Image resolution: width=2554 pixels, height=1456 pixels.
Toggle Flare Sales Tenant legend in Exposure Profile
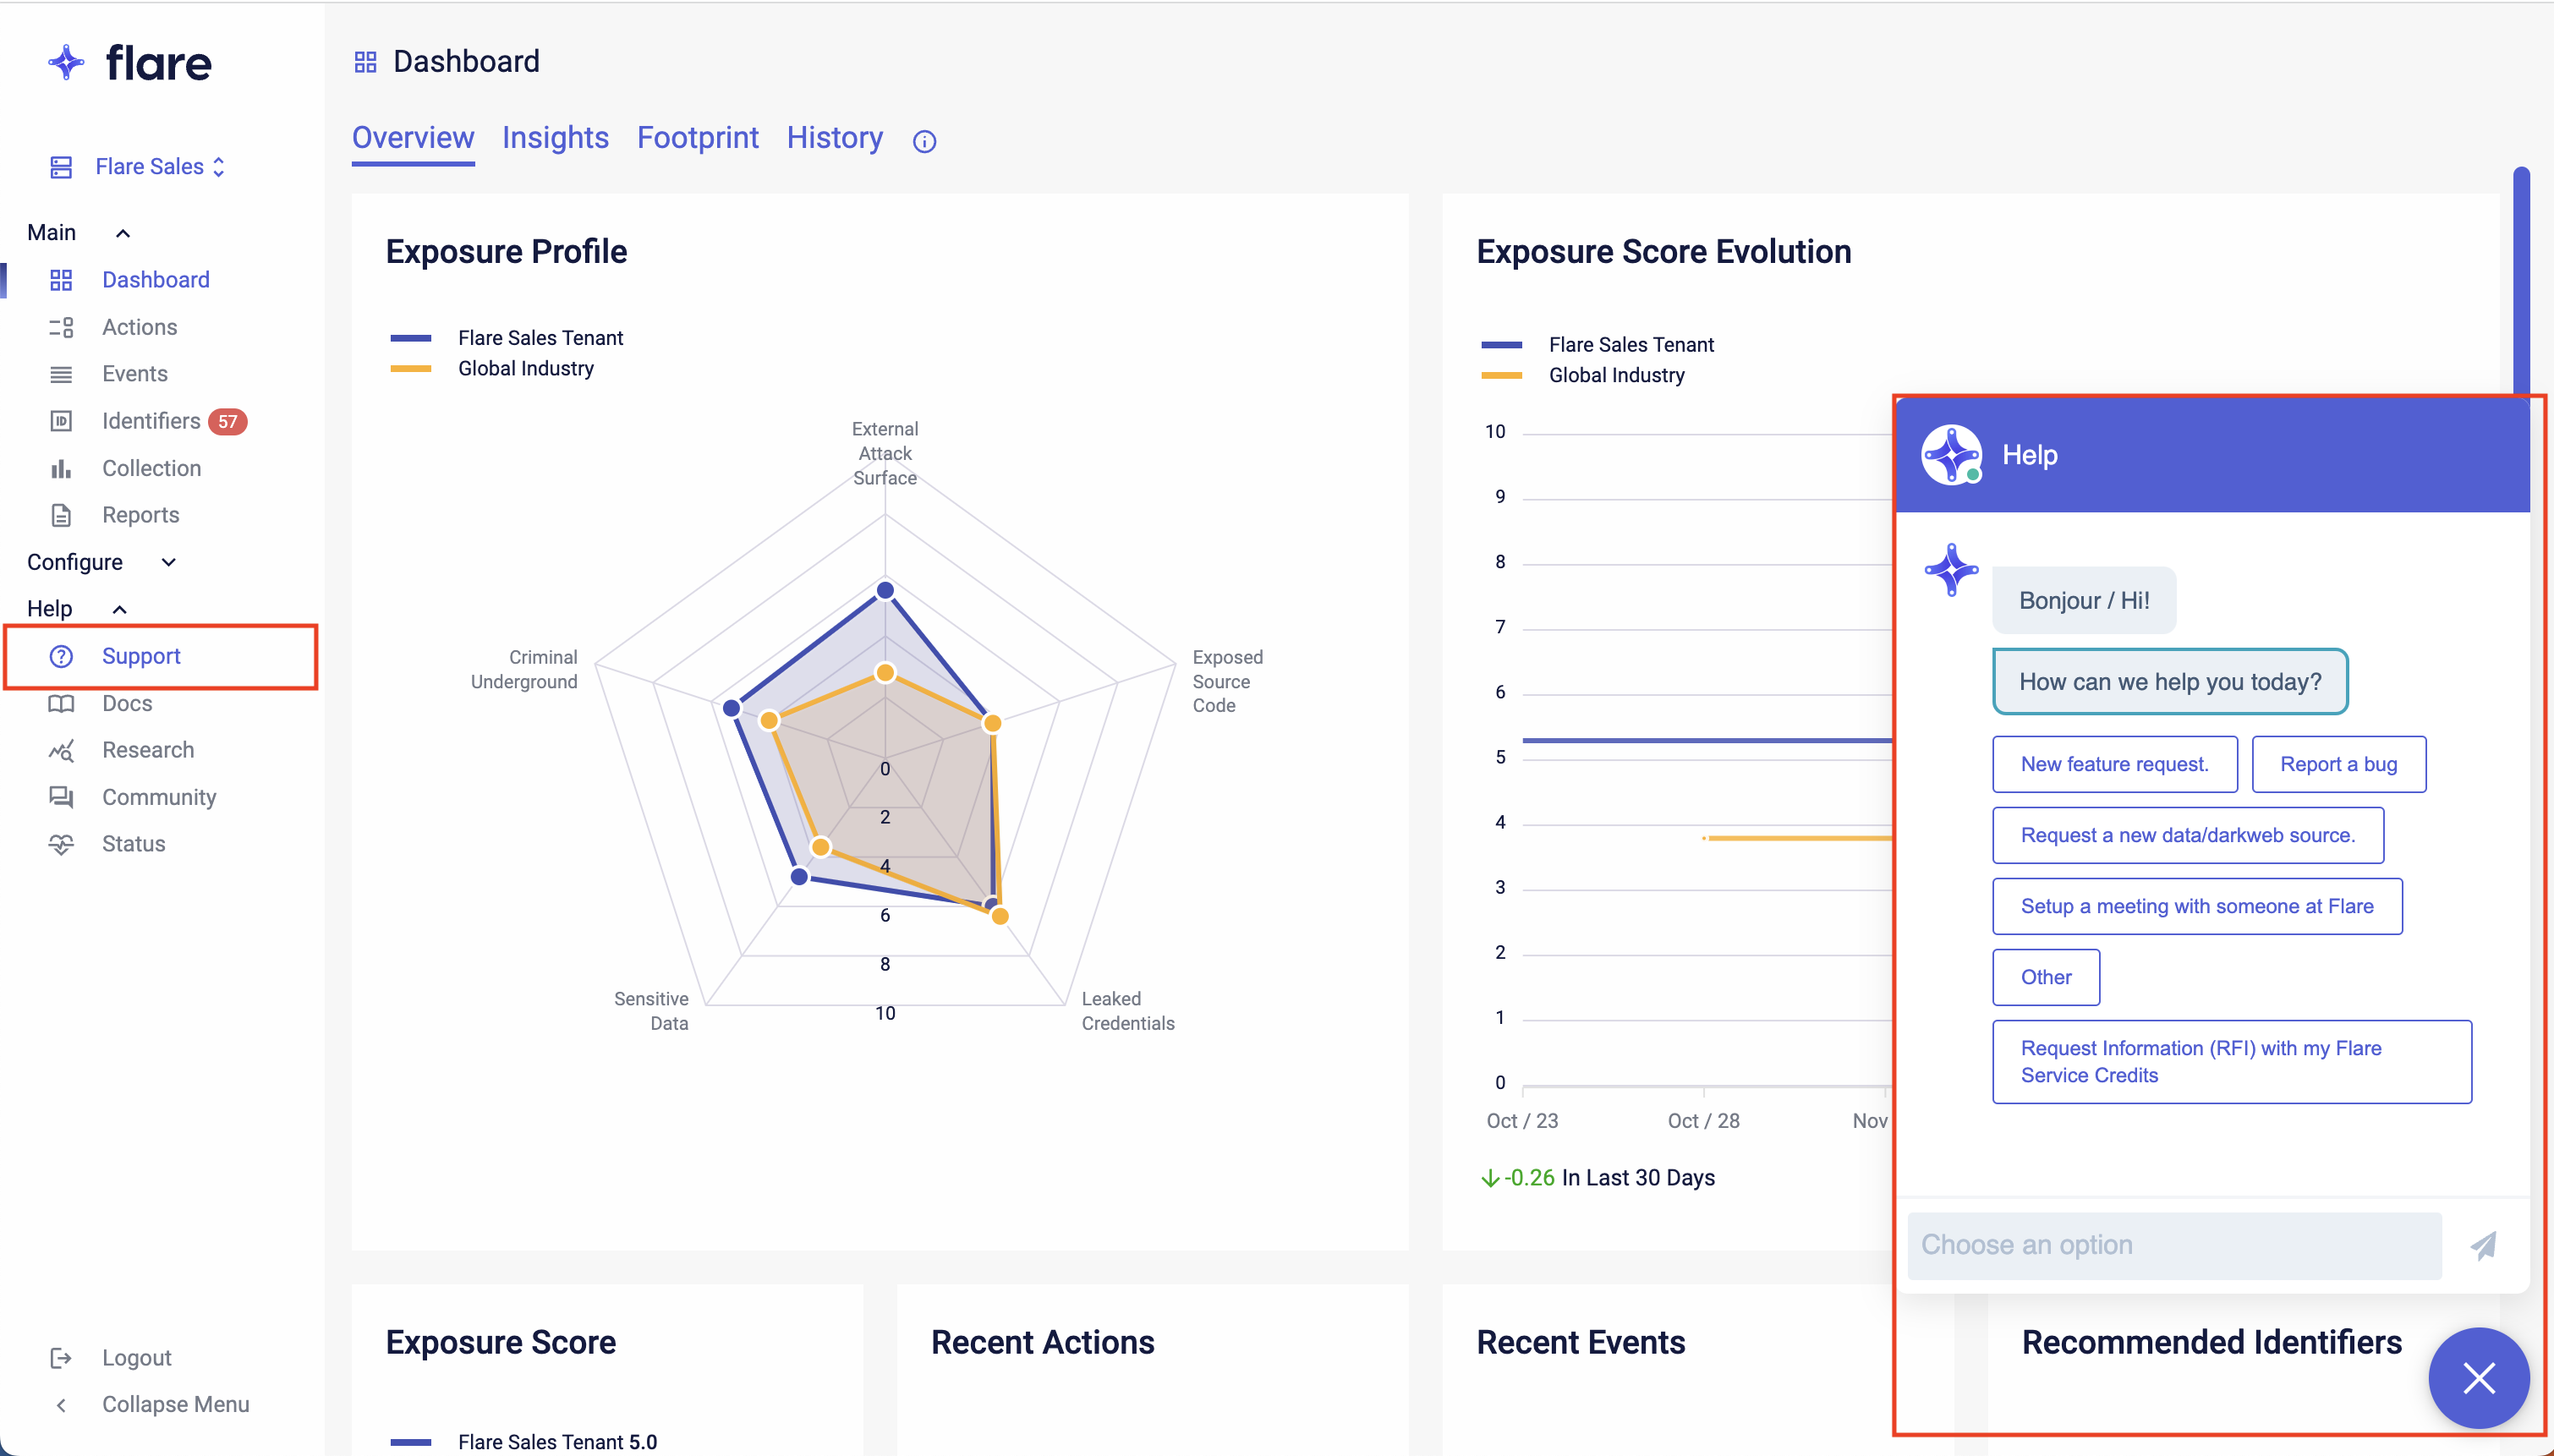[x=540, y=338]
